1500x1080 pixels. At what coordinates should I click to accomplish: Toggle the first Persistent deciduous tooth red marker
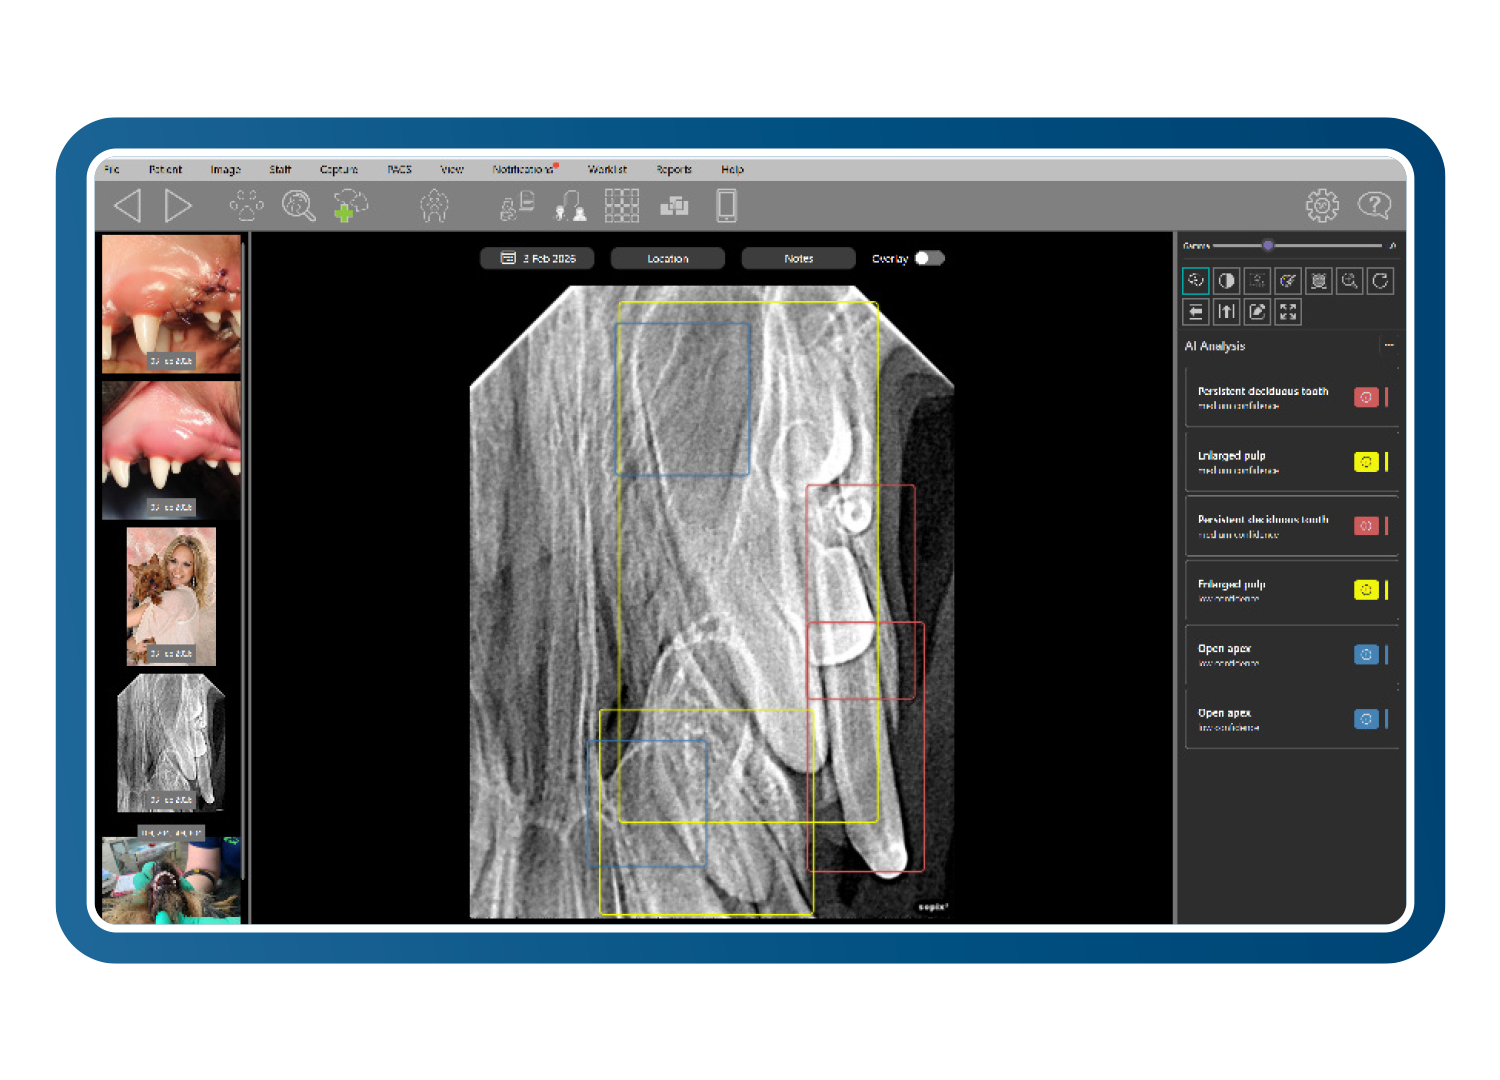[1366, 397]
